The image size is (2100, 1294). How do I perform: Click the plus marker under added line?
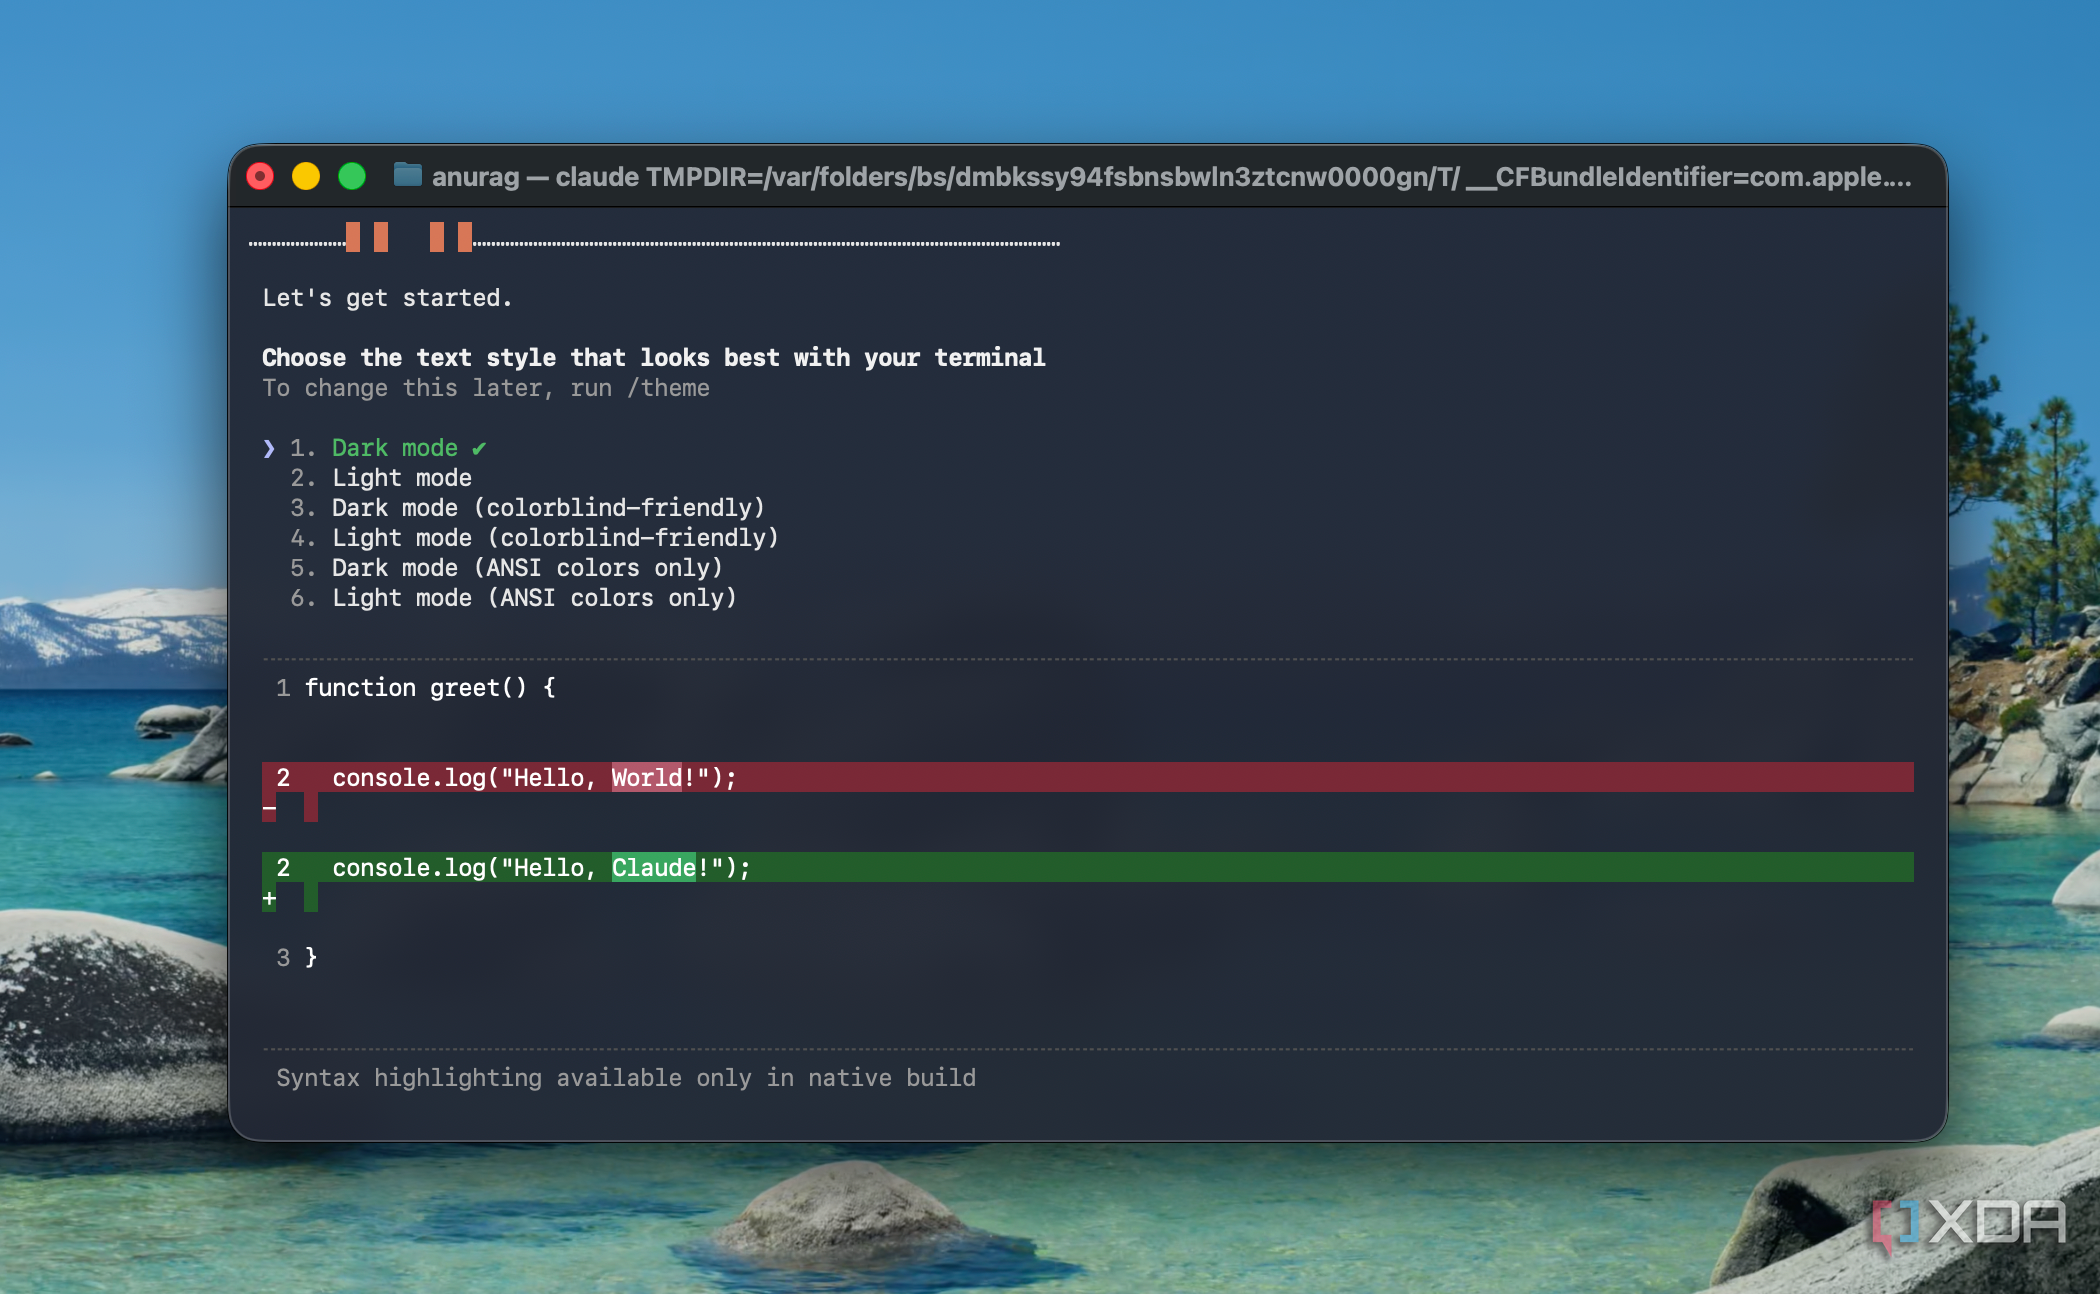coord(269,898)
